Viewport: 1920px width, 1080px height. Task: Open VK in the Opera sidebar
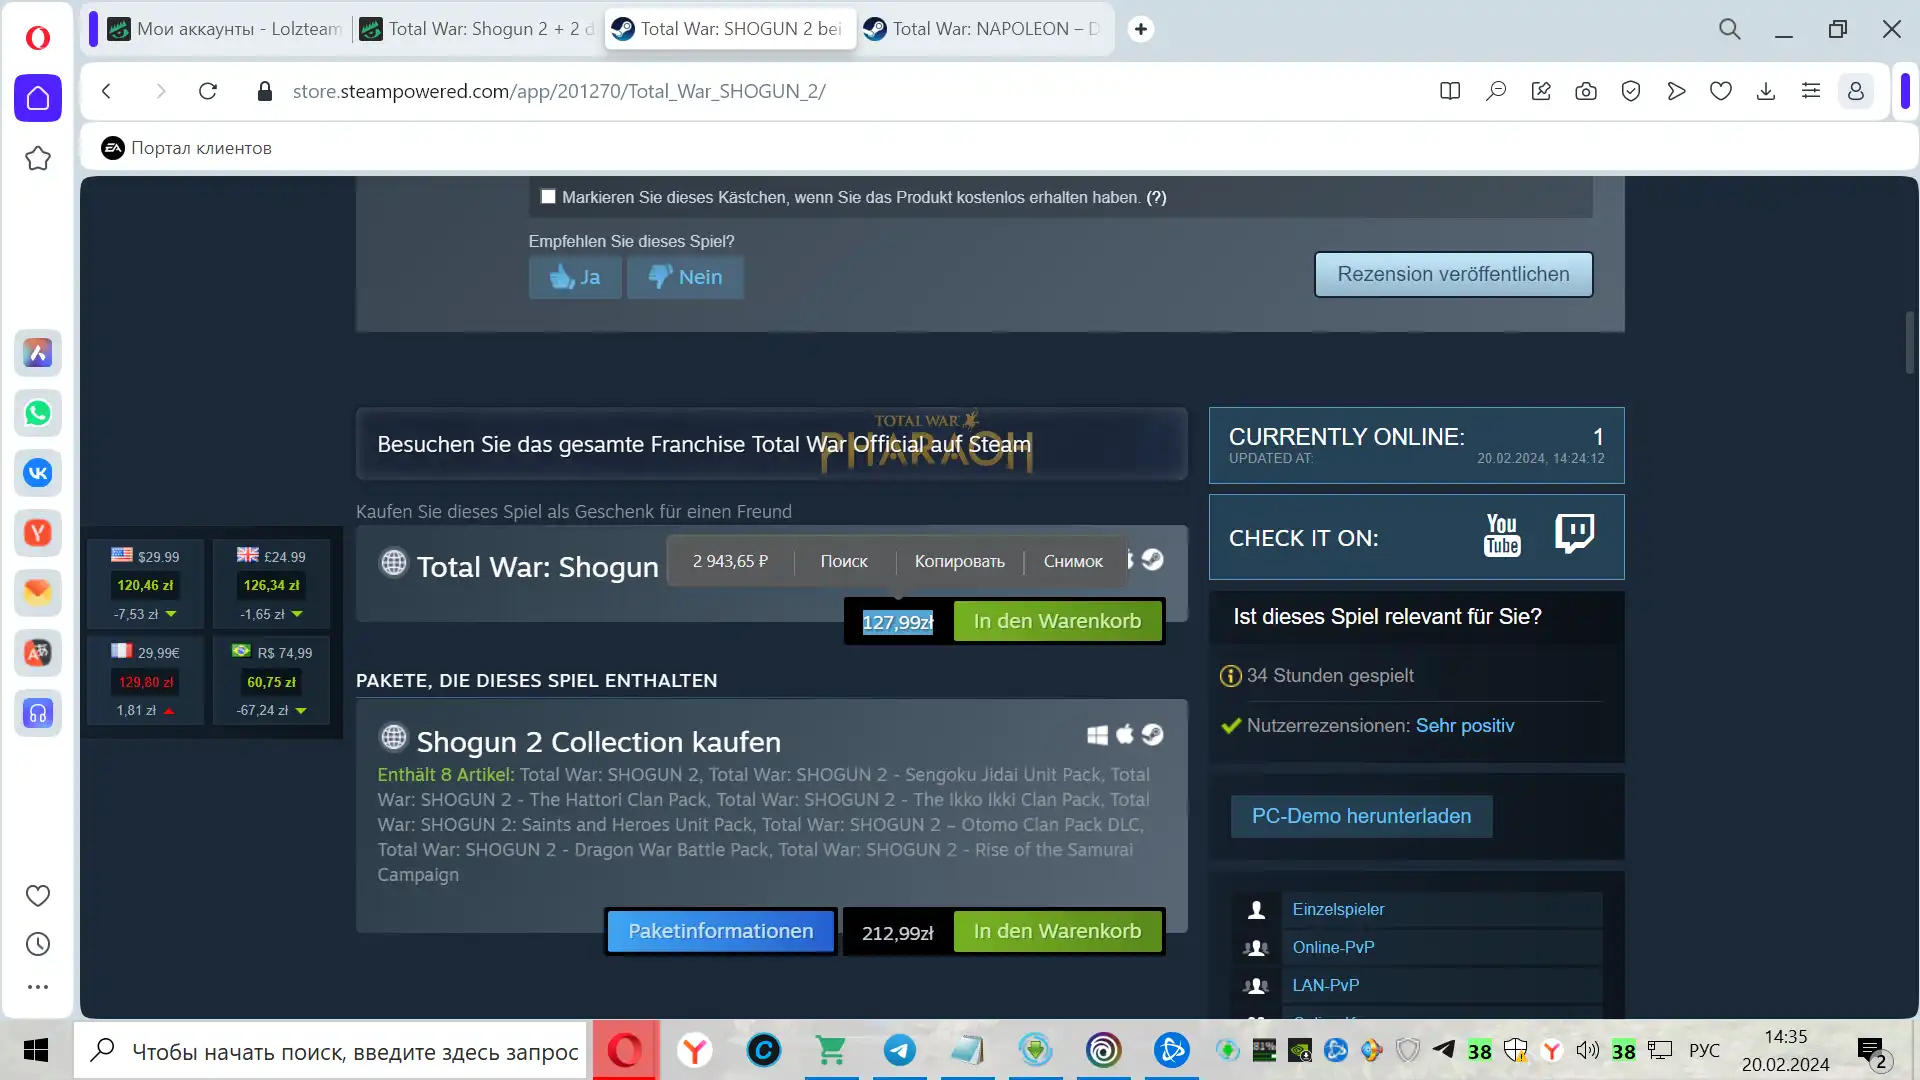(38, 473)
